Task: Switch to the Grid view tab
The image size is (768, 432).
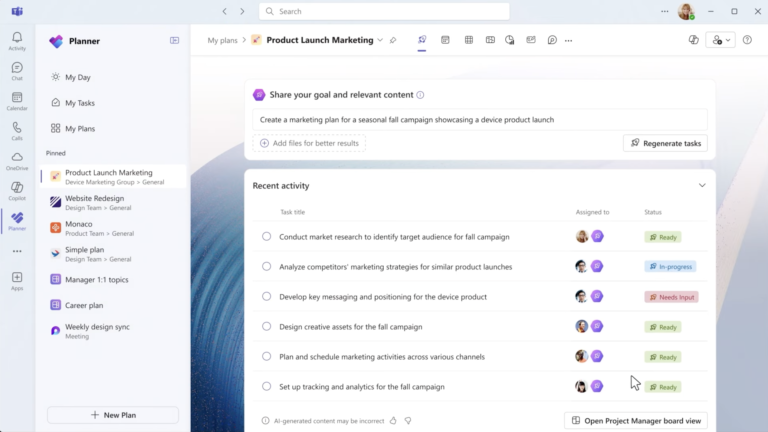Action: [x=469, y=40]
